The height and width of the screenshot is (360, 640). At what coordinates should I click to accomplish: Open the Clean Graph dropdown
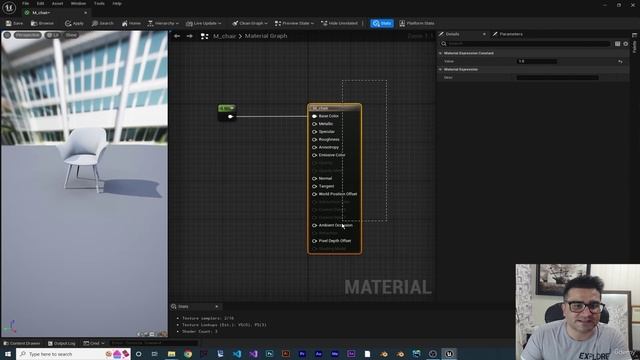pos(250,23)
